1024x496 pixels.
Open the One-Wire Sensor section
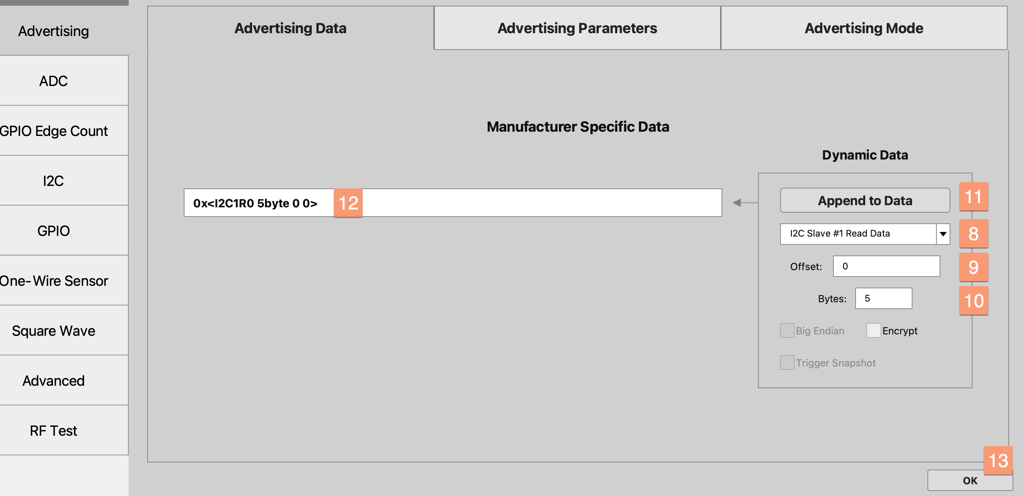[x=54, y=281]
